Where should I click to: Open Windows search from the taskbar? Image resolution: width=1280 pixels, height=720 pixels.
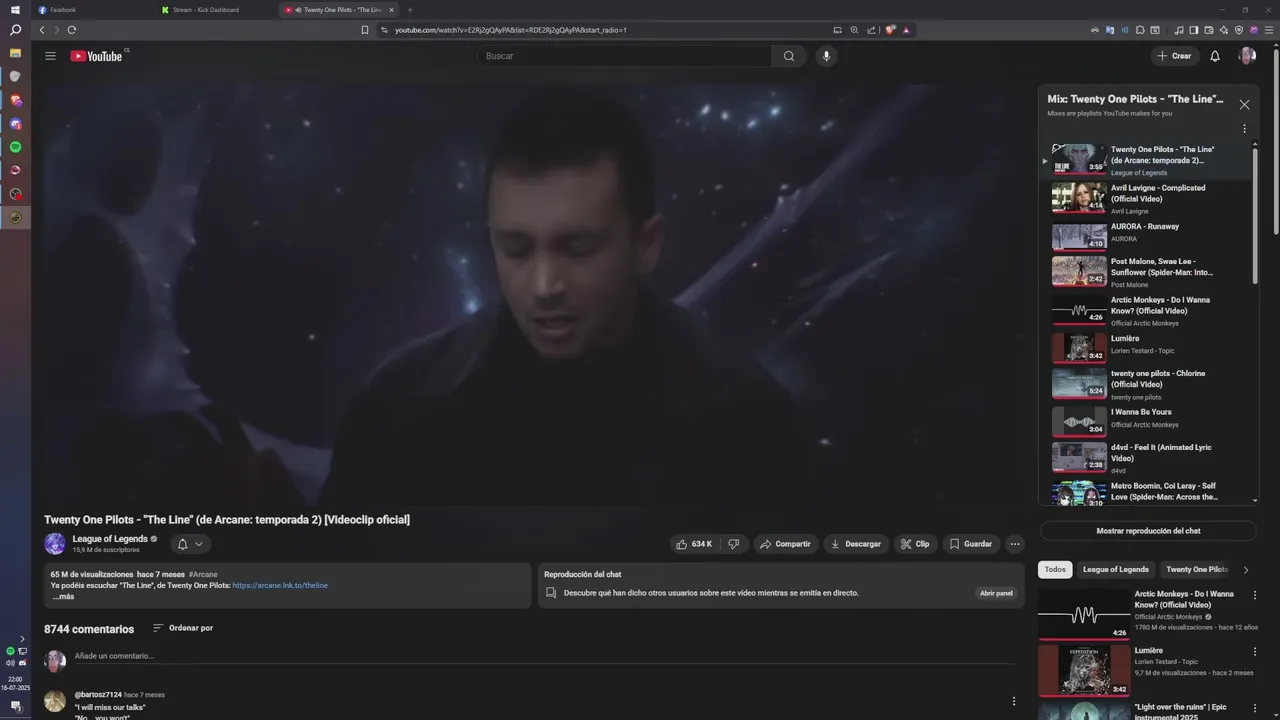(x=15, y=30)
